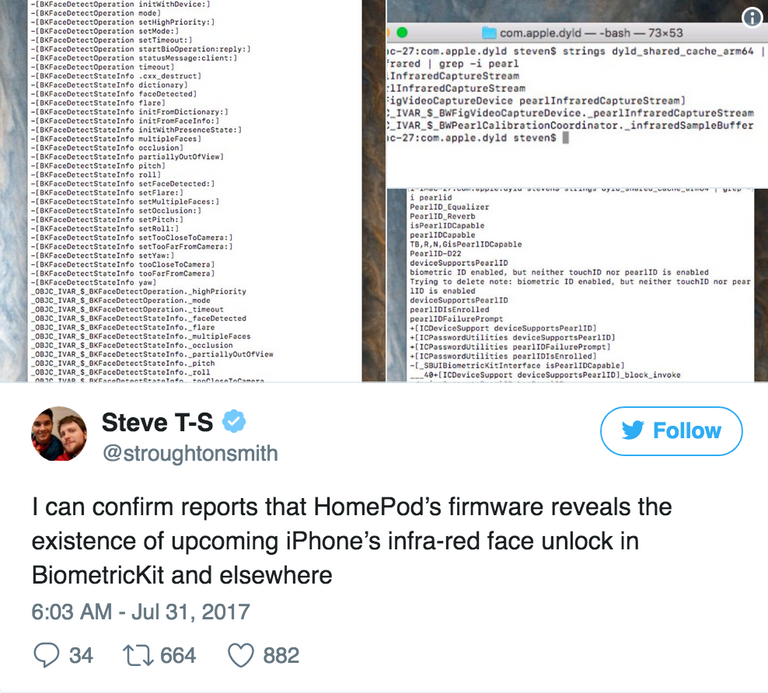
Task: Open the Steve T-S display name link
Action: click(157, 422)
